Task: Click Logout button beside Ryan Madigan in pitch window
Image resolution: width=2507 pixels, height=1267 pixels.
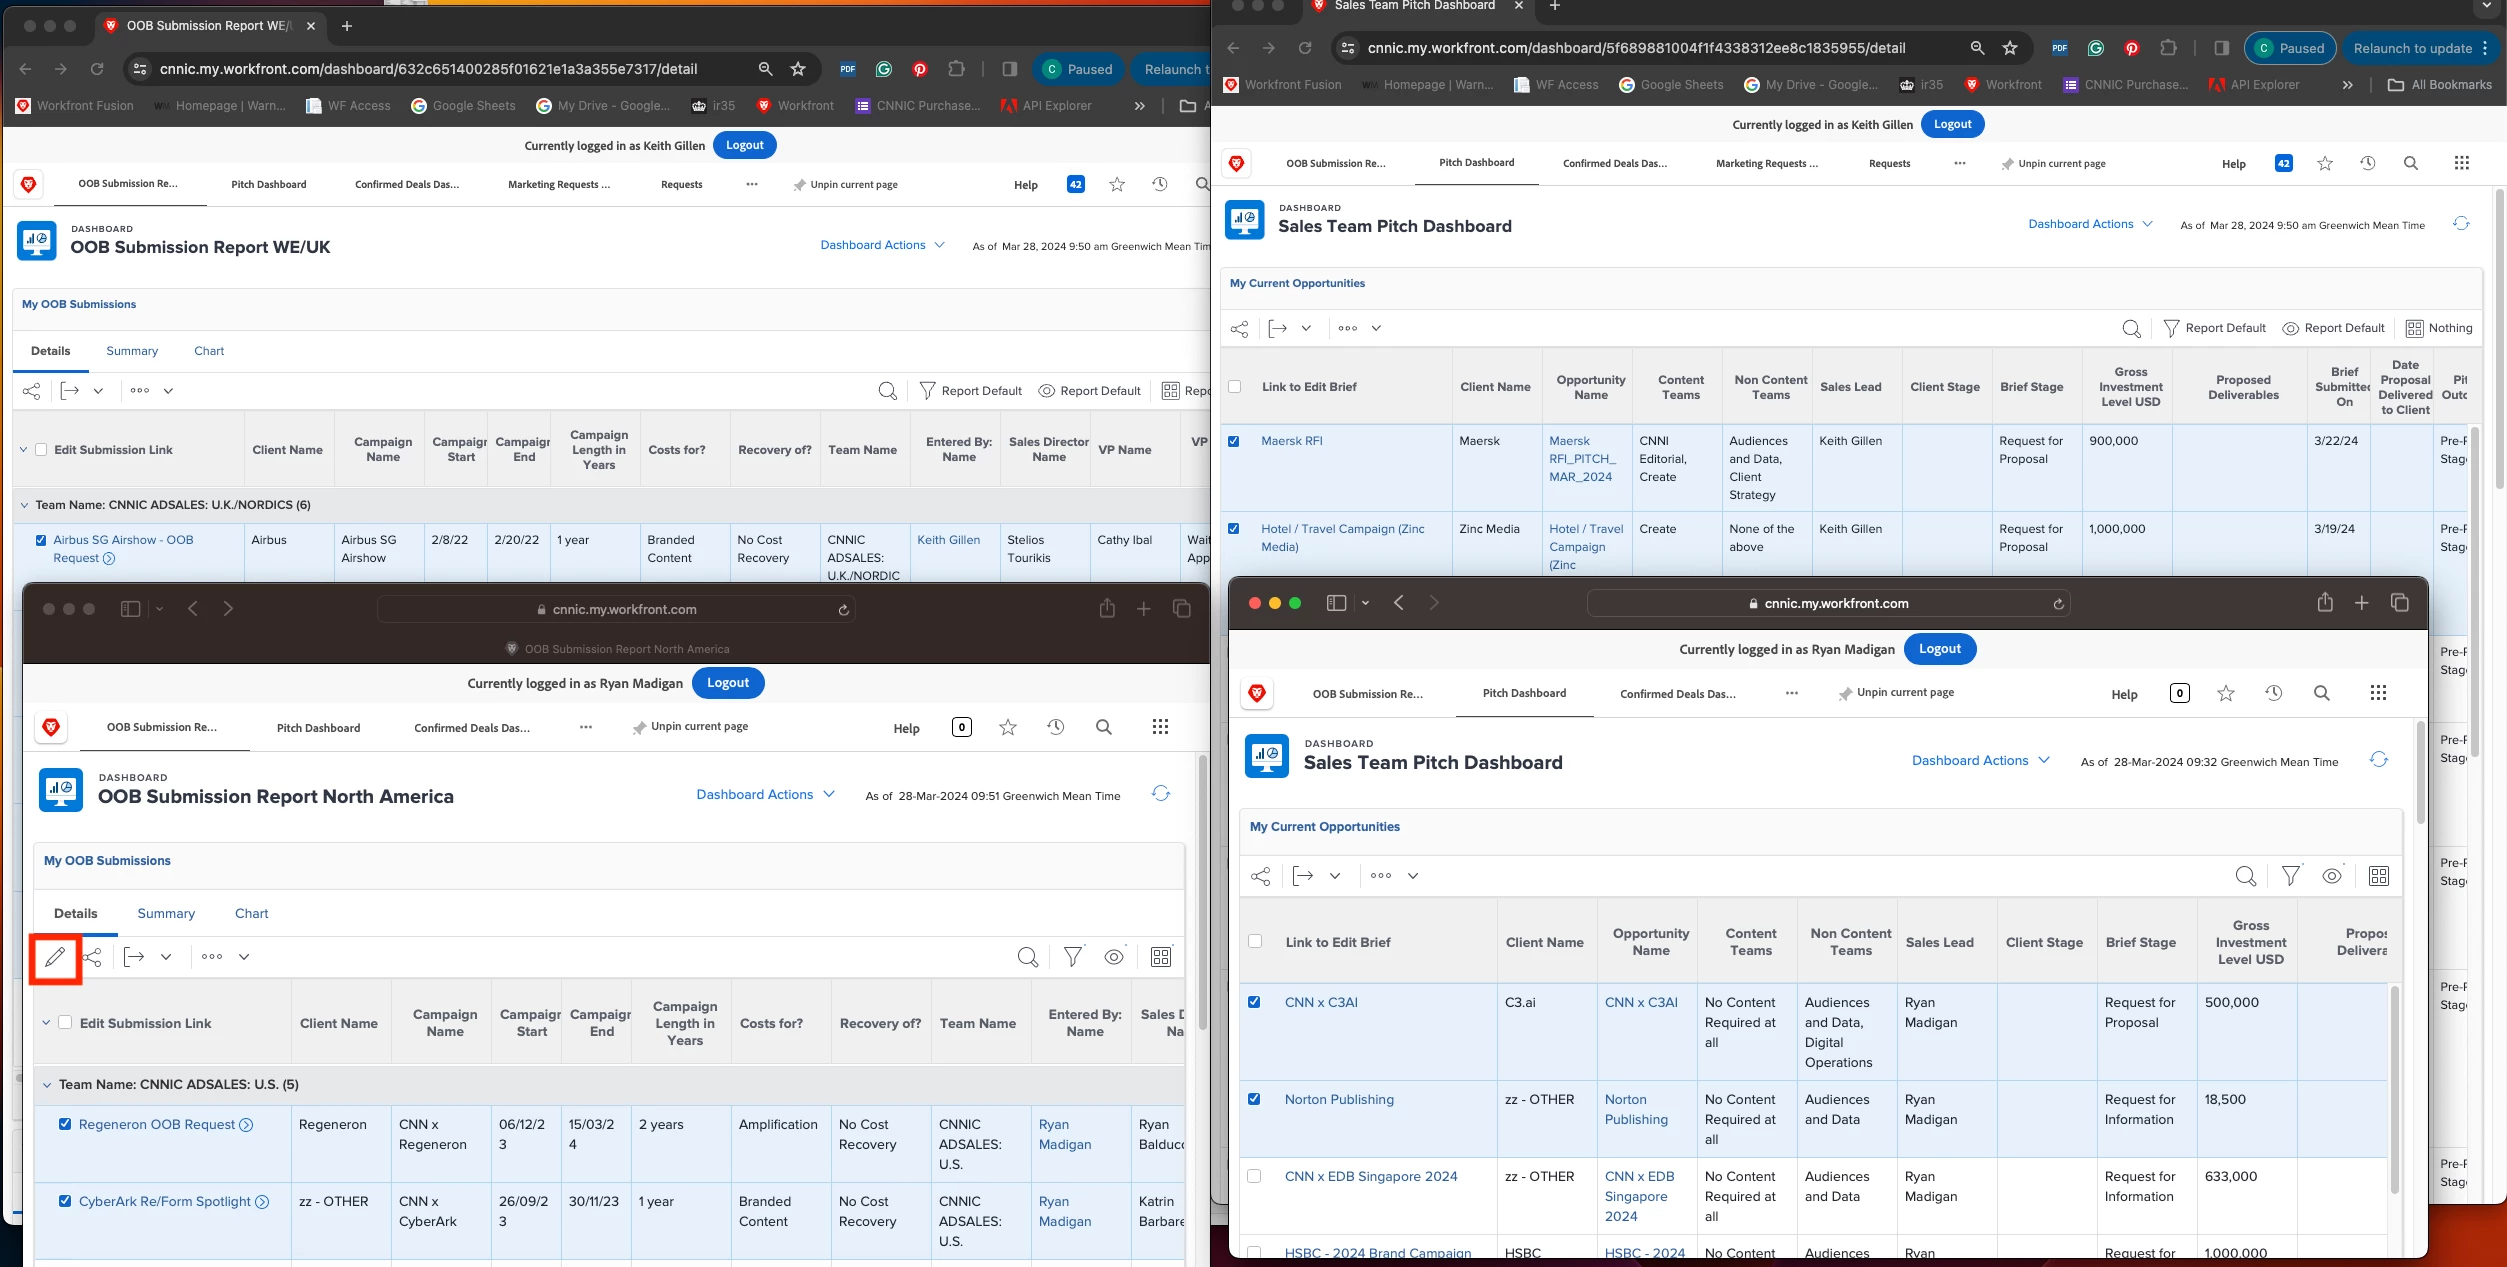Action: click(x=1939, y=649)
